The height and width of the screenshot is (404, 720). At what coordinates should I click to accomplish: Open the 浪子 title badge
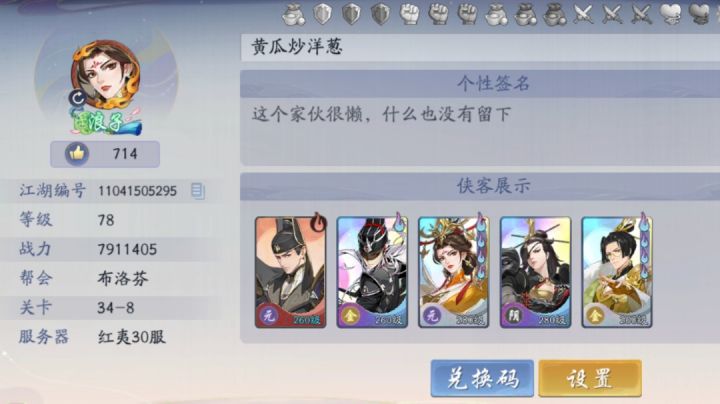106,122
